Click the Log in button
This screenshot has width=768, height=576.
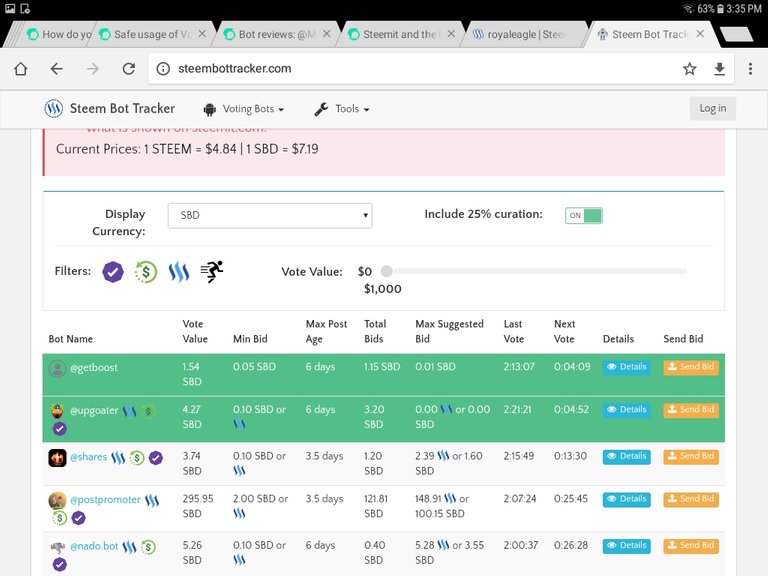[712, 109]
